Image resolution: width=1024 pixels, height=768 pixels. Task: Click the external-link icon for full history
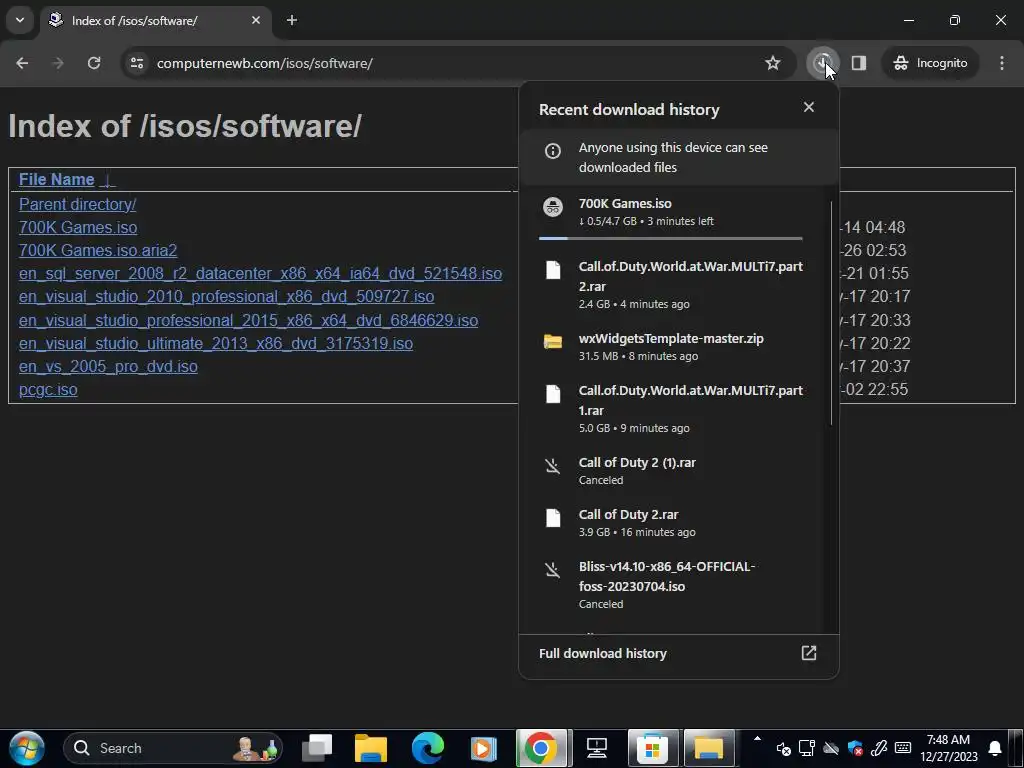click(x=808, y=653)
